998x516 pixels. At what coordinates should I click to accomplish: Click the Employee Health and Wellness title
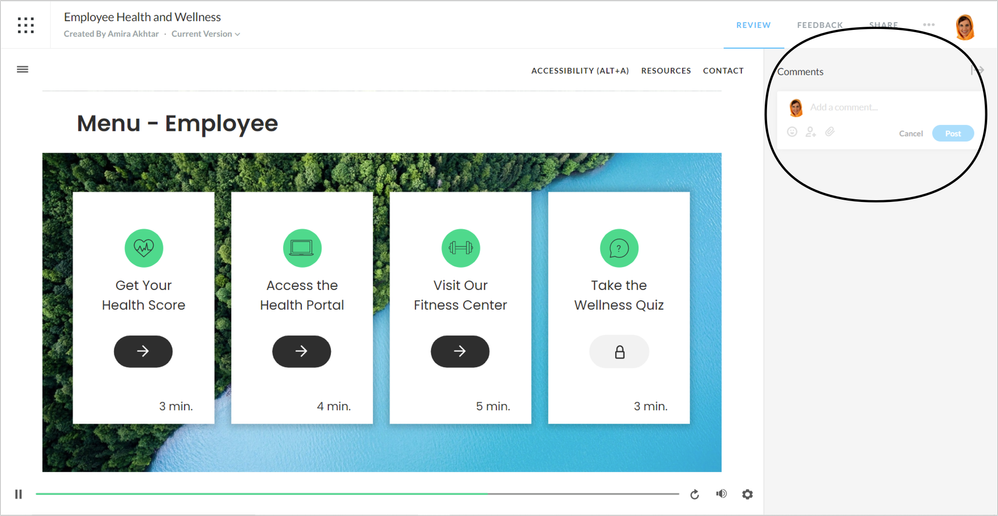tap(143, 17)
